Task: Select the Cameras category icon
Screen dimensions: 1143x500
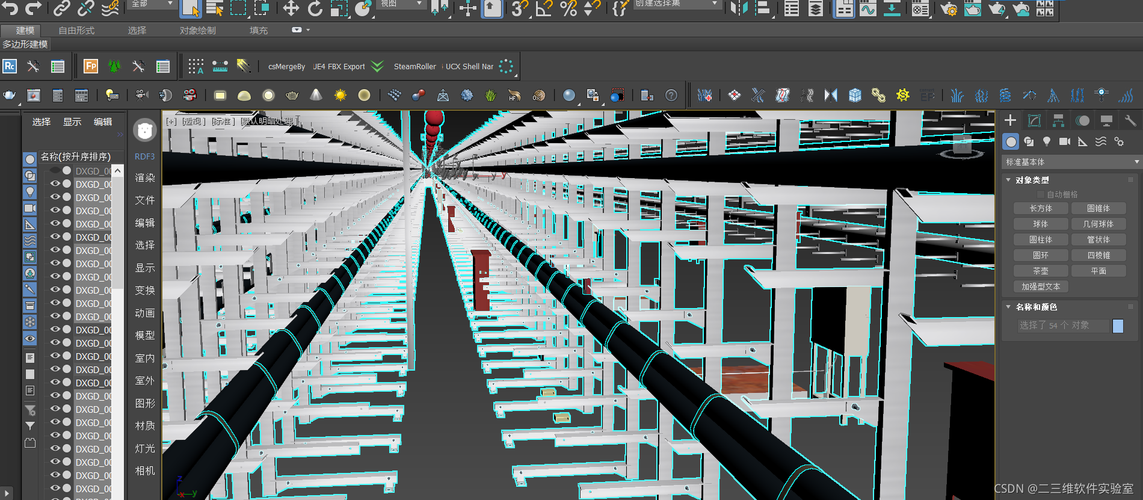Action: (x=1064, y=141)
